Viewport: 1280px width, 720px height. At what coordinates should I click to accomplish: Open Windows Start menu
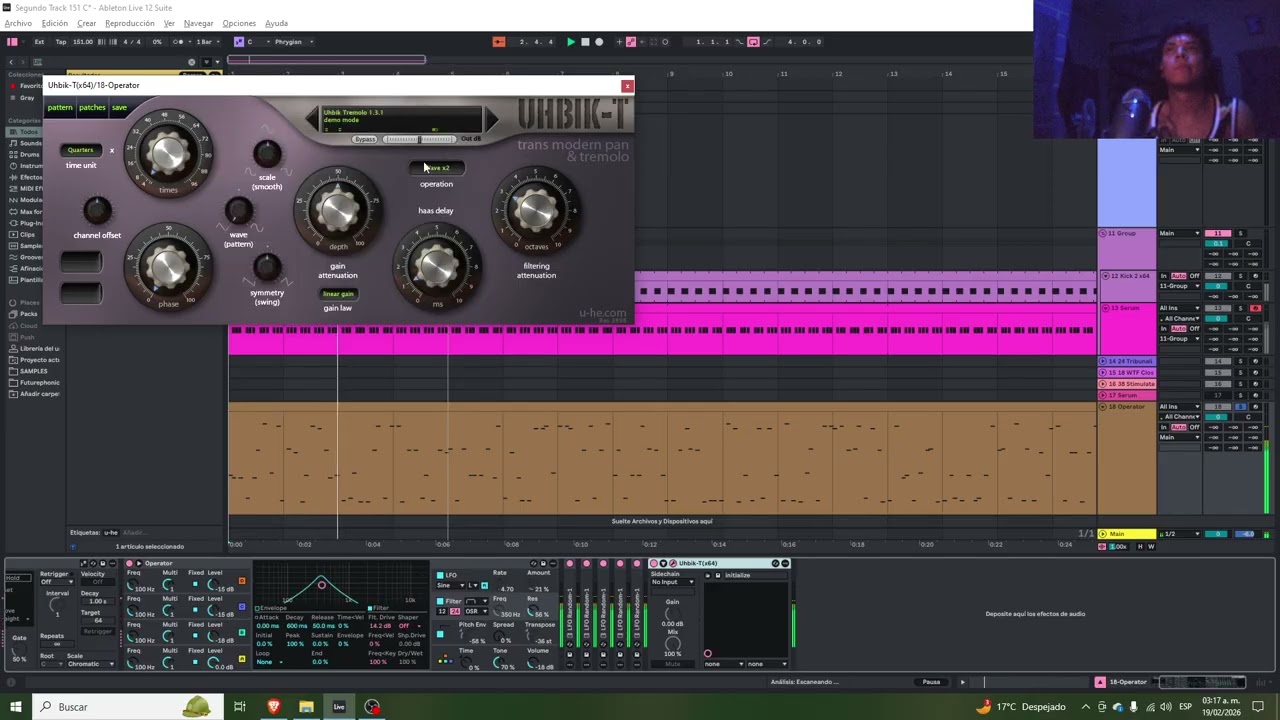(15, 707)
